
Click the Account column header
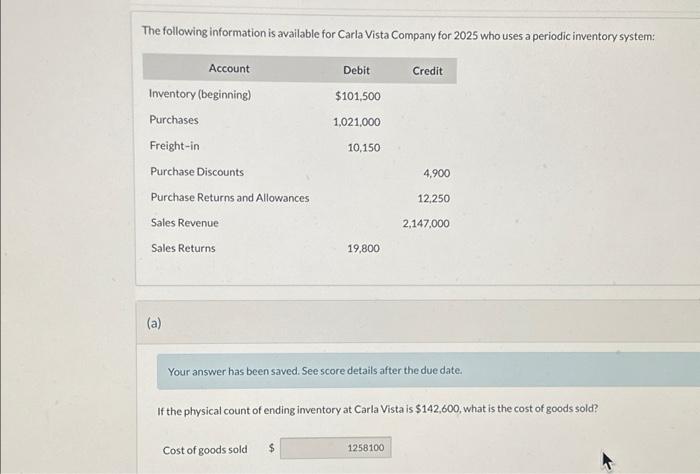(x=229, y=68)
